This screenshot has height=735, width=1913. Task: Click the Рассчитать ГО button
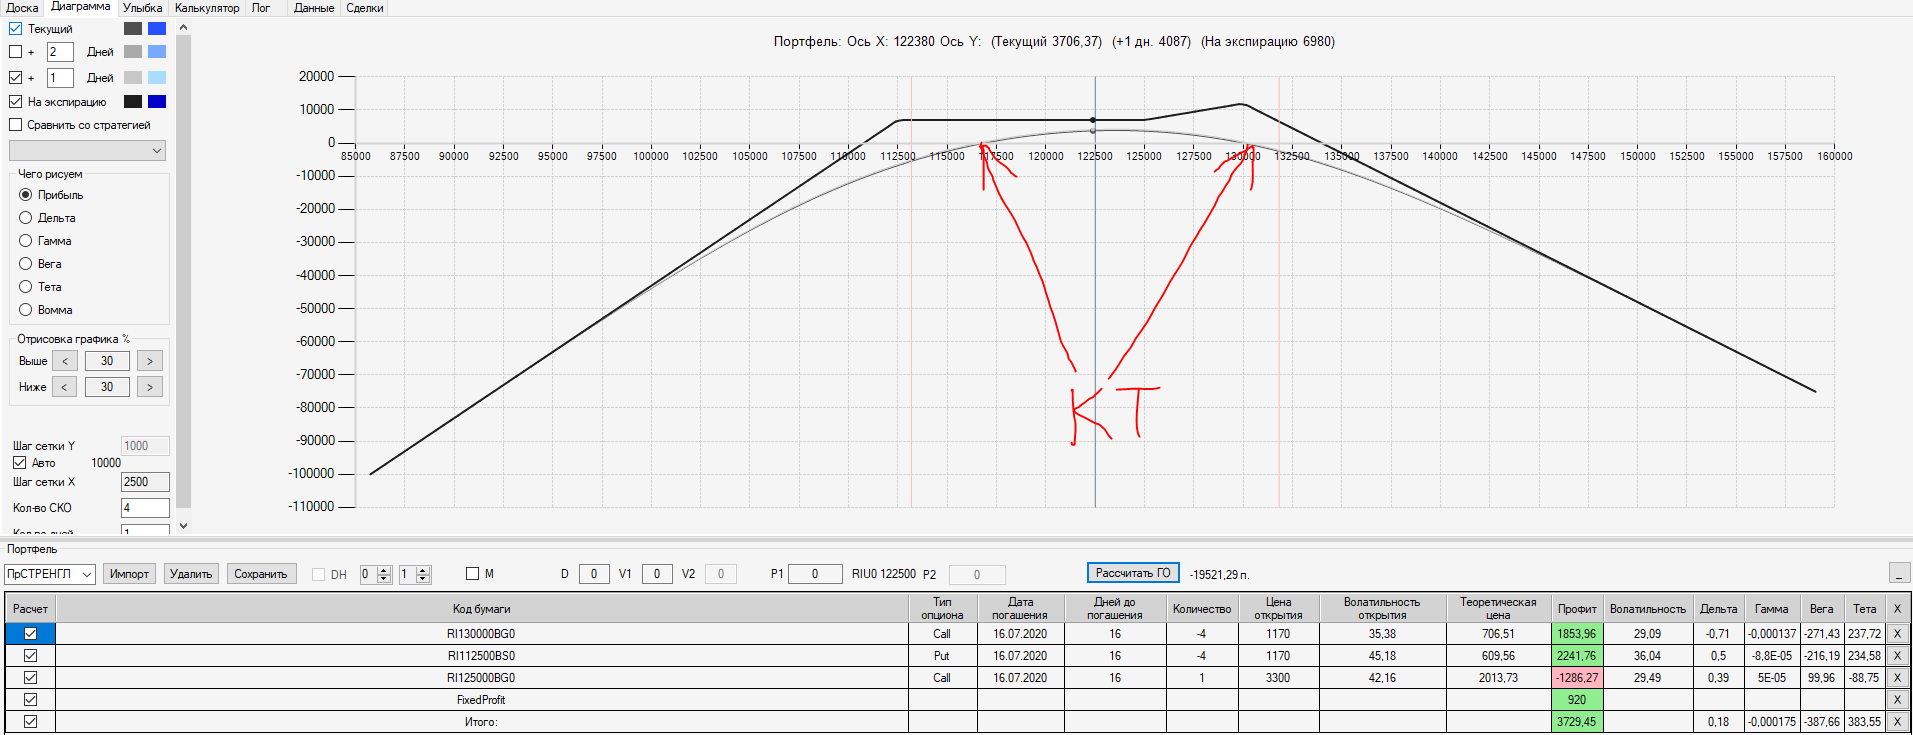pyautogui.click(x=1133, y=573)
